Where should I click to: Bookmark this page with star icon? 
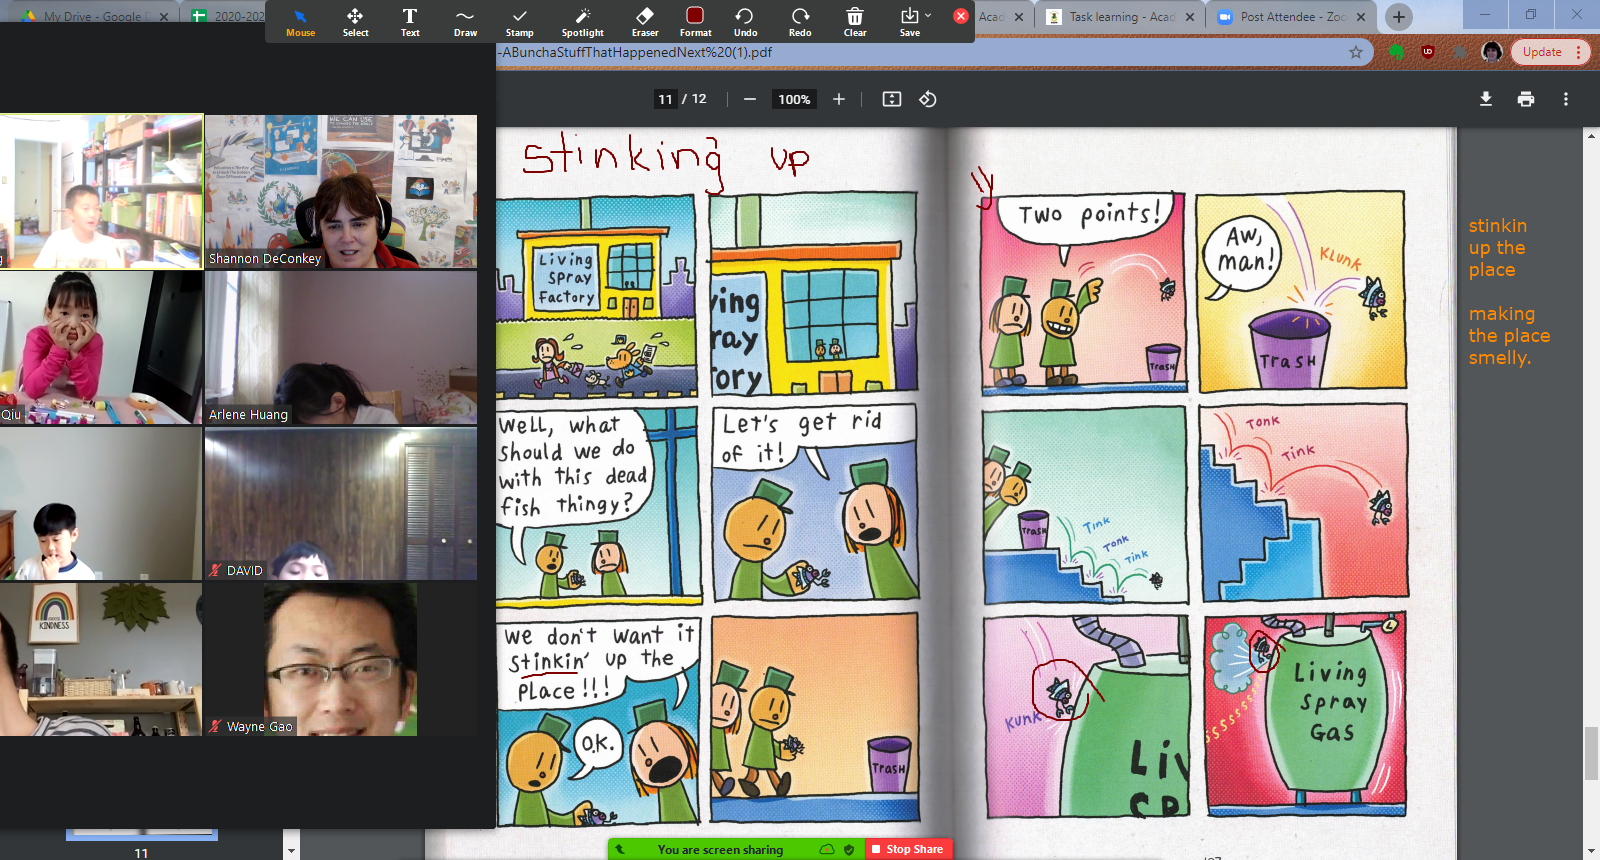coord(1356,52)
